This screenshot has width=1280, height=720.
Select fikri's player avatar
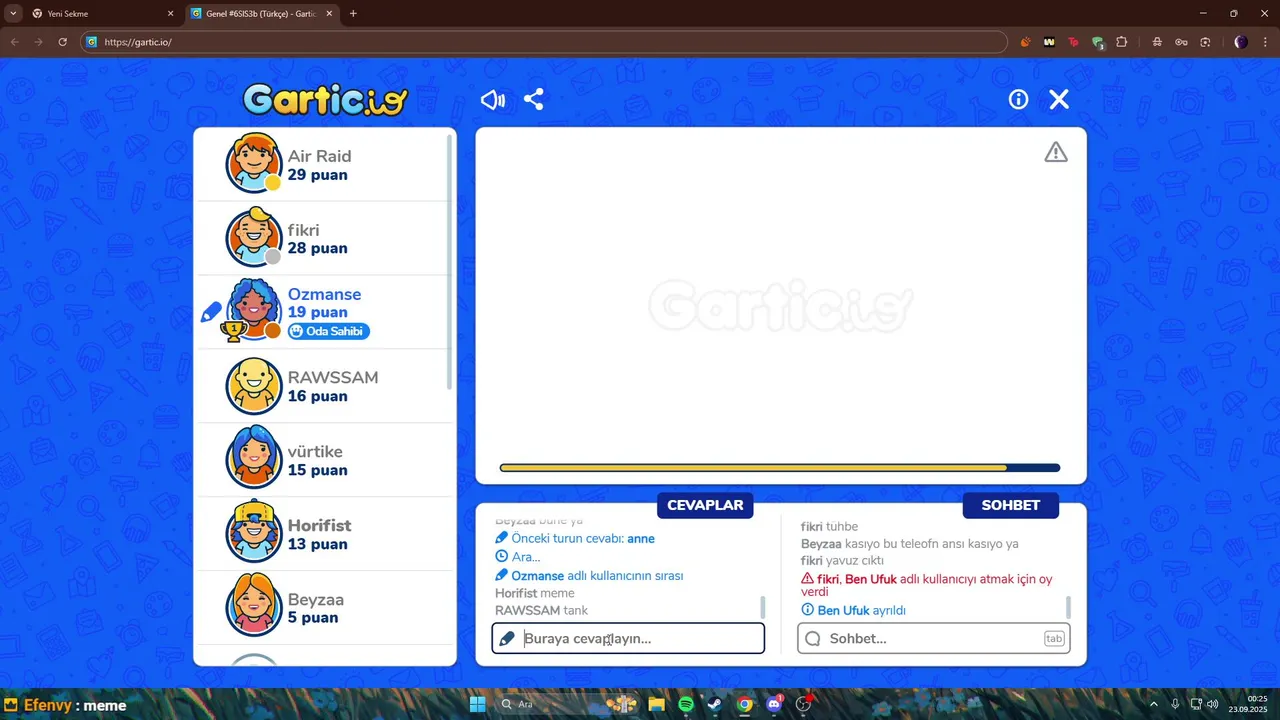click(254, 237)
